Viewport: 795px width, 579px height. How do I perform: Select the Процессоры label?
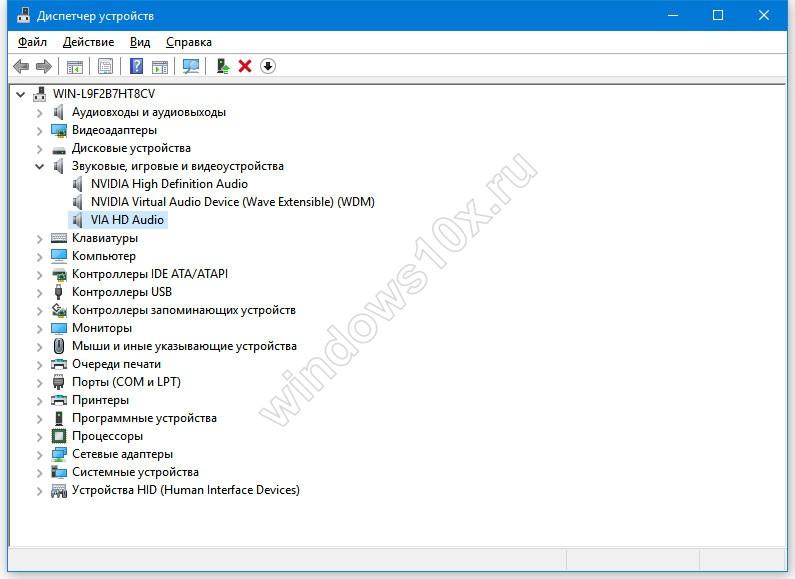tap(107, 436)
